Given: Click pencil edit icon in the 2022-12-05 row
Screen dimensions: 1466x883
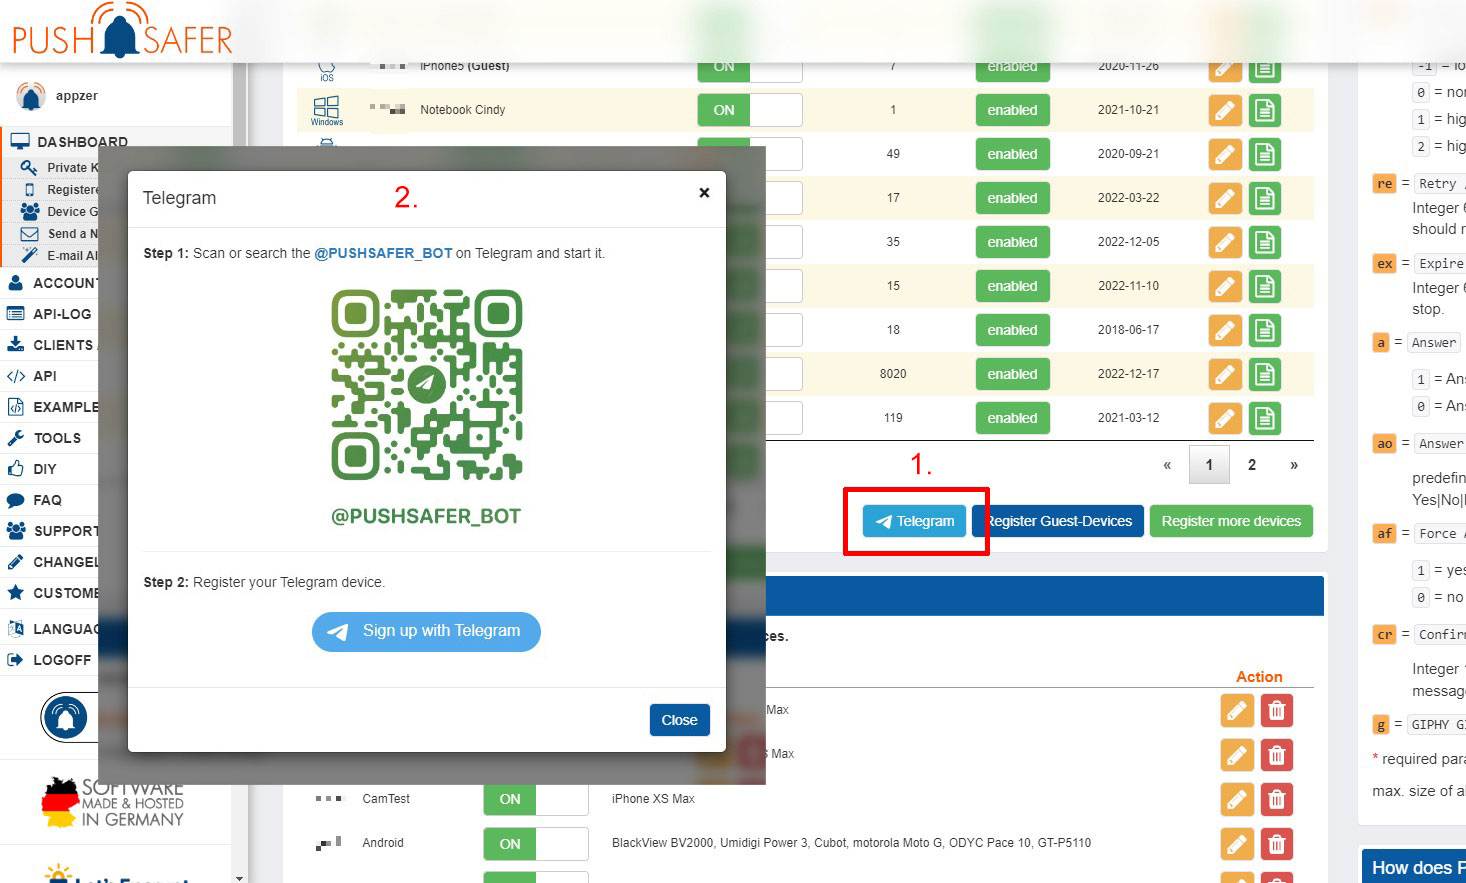Looking at the screenshot, I should point(1225,242).
